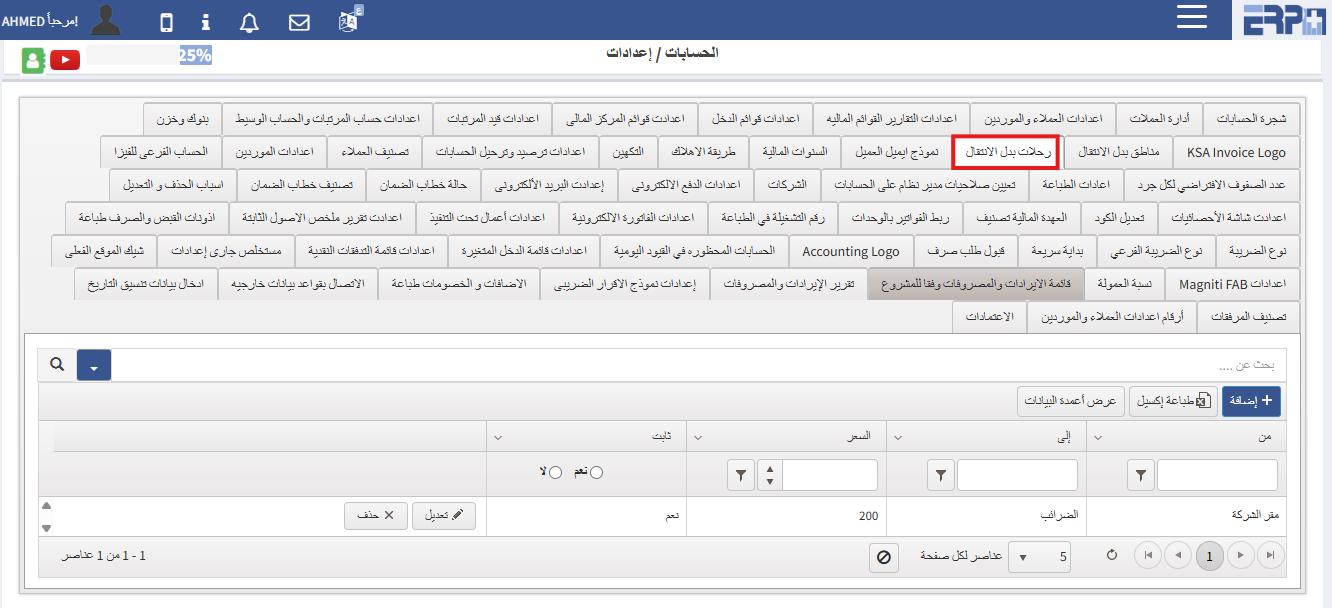Click the search magnifier above the grid
The height and width of the screenshot is (608, 1332).
pos(57,365)
